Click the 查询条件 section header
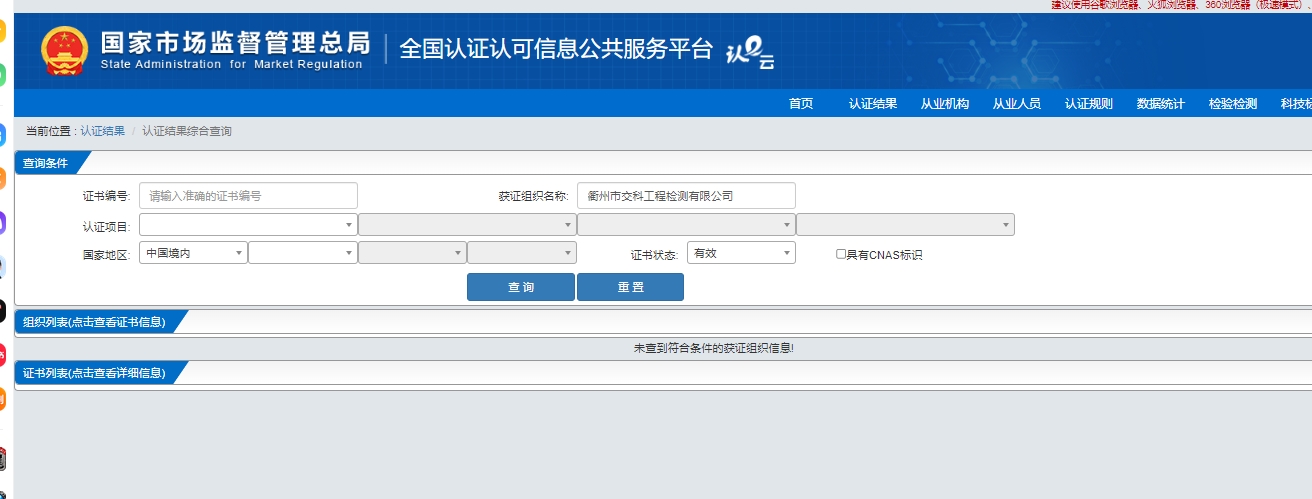The width and height of the screenshot is (1312, 499). click(x=46, y=162)
